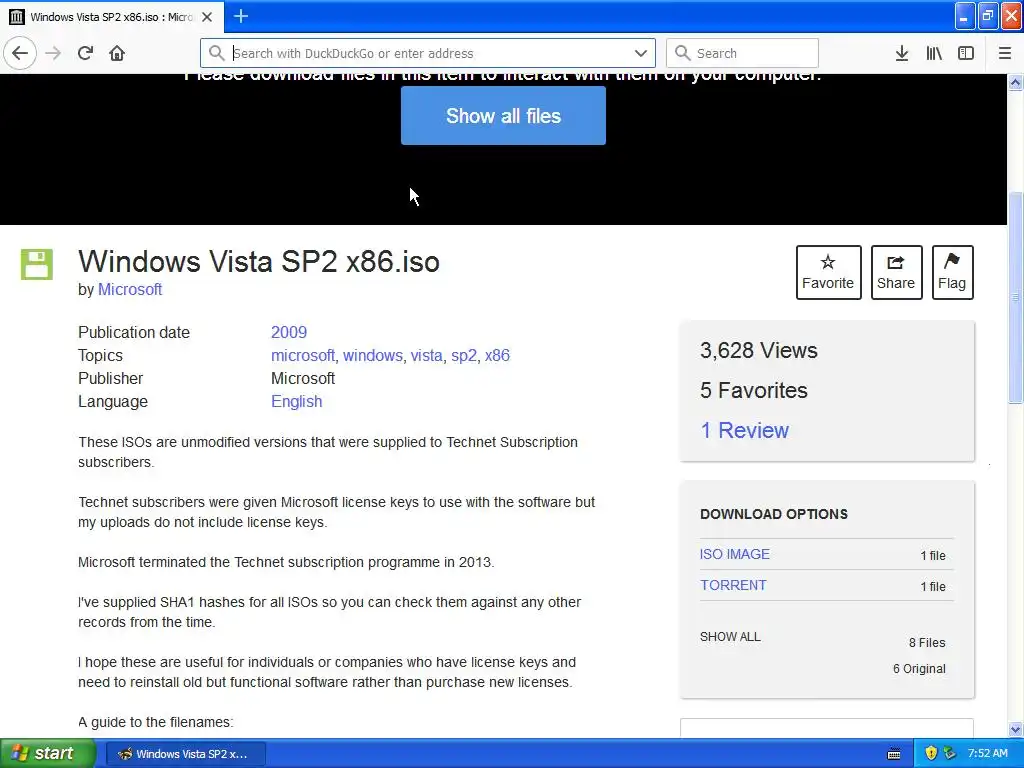
Task: Click the Share button
Action: point(897,272)
